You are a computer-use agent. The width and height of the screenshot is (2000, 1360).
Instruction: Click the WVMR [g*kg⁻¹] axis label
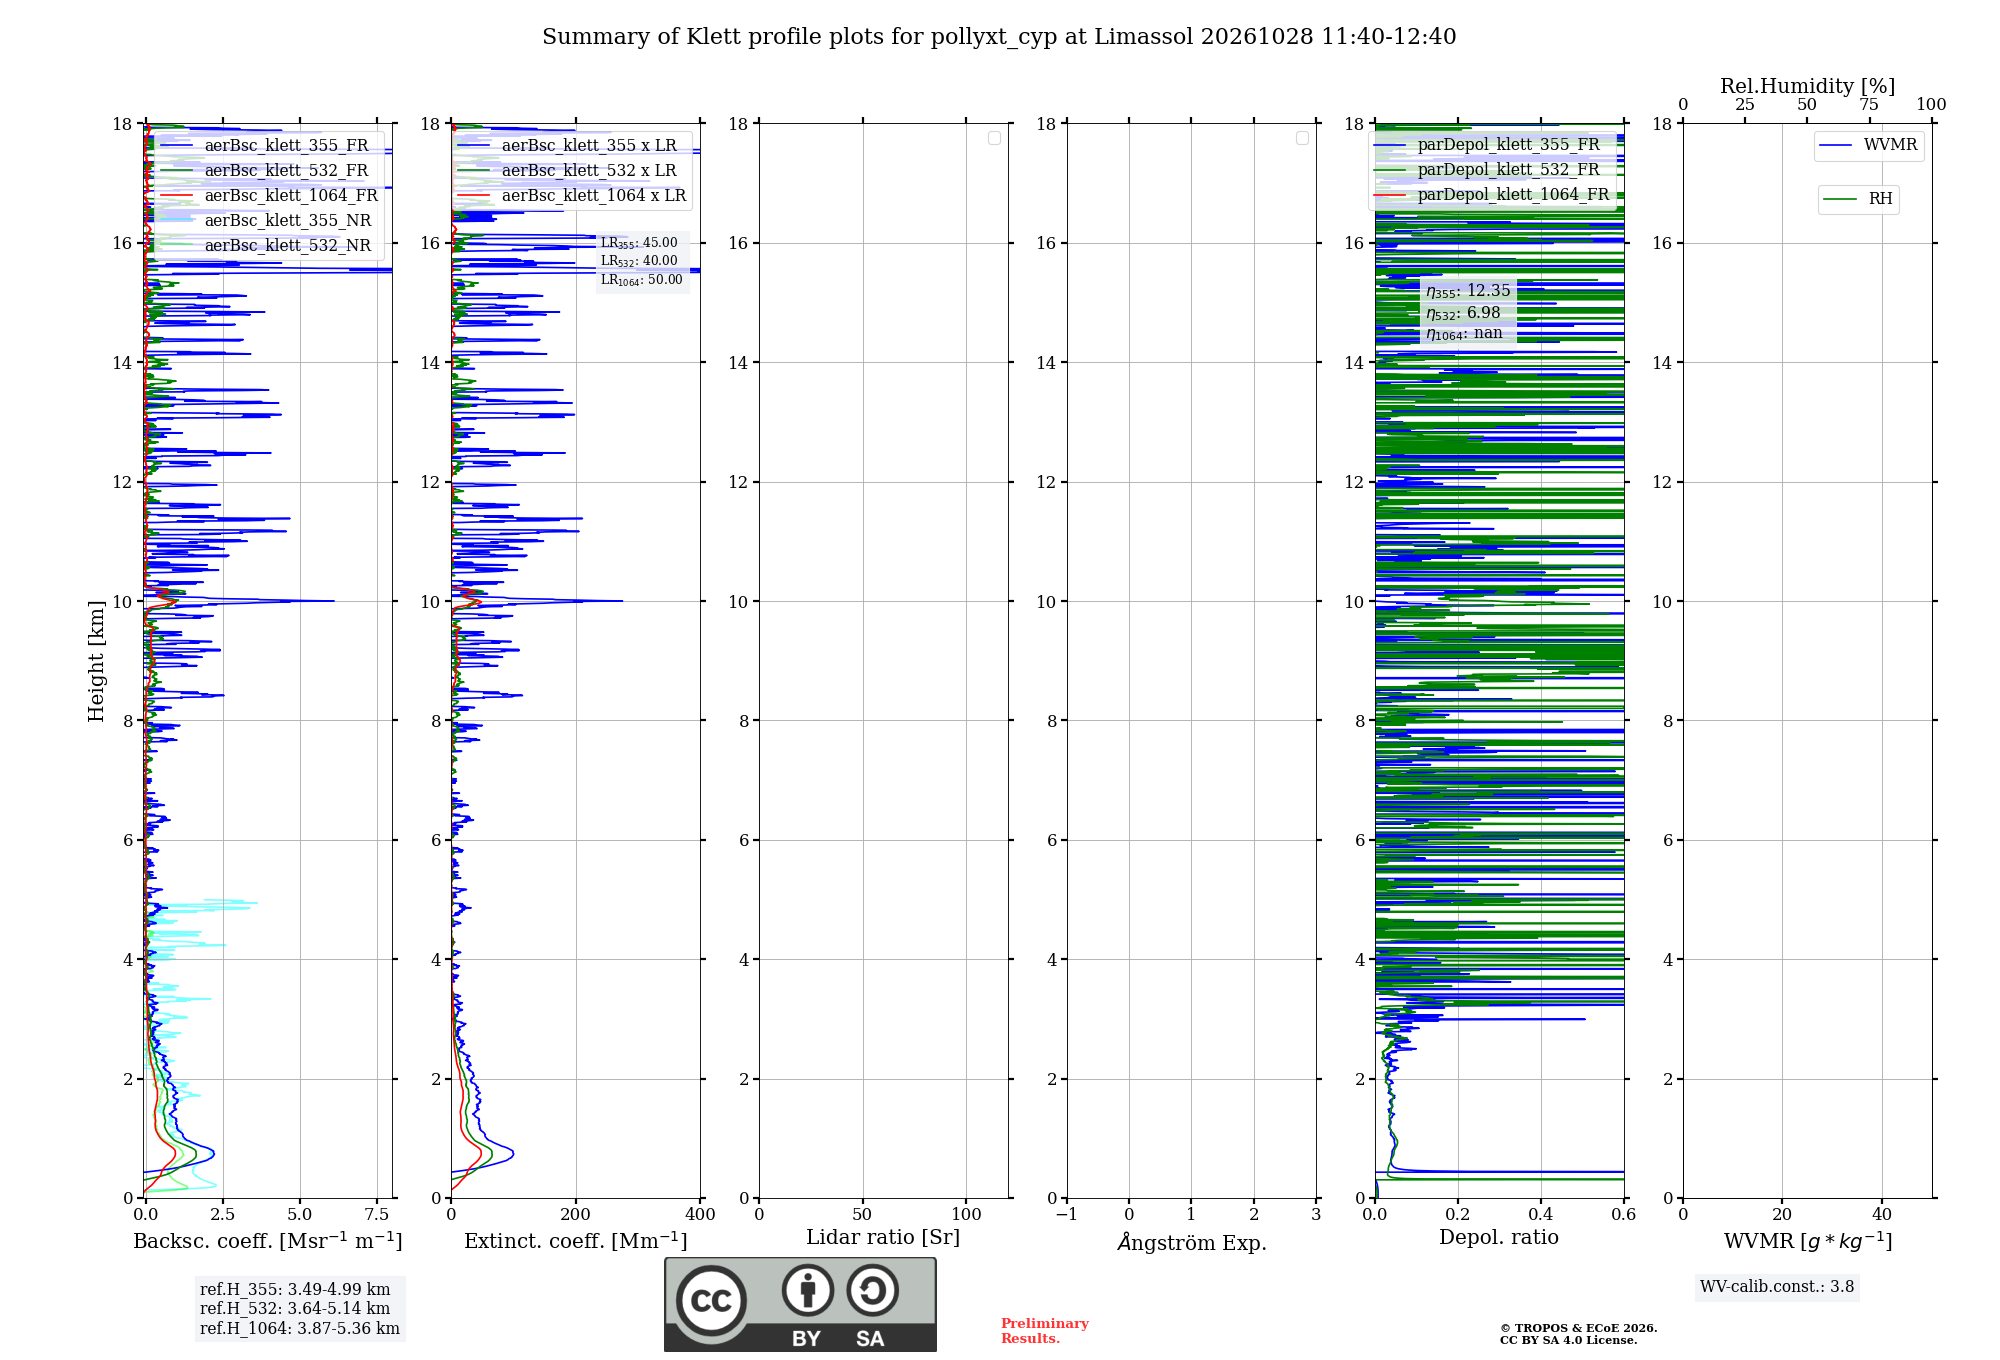[1808, 1242]
